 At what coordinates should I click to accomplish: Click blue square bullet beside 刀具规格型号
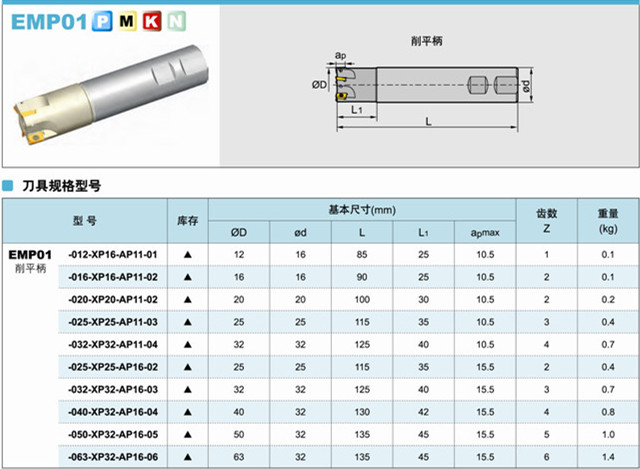coord(8,186)
